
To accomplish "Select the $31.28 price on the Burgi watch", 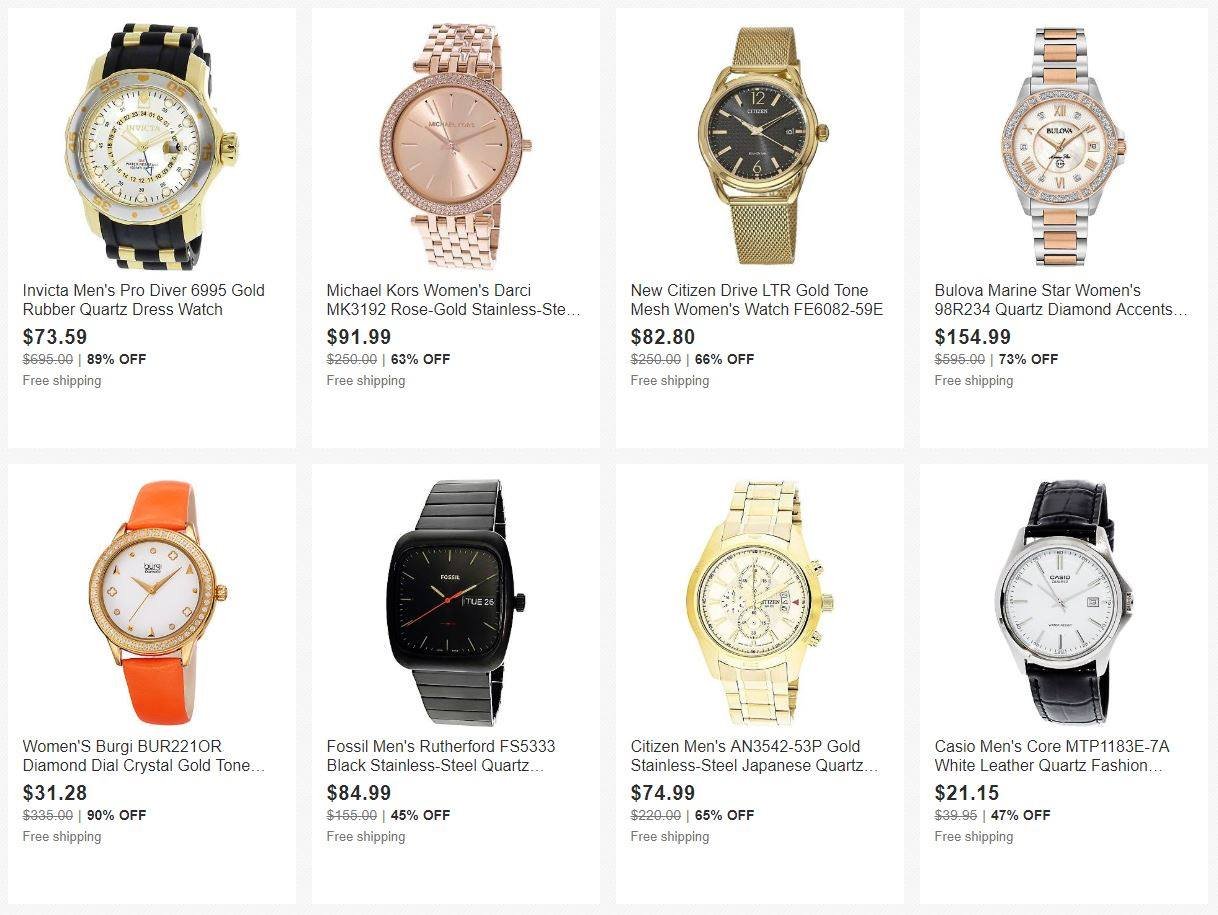I will [55, 793].
